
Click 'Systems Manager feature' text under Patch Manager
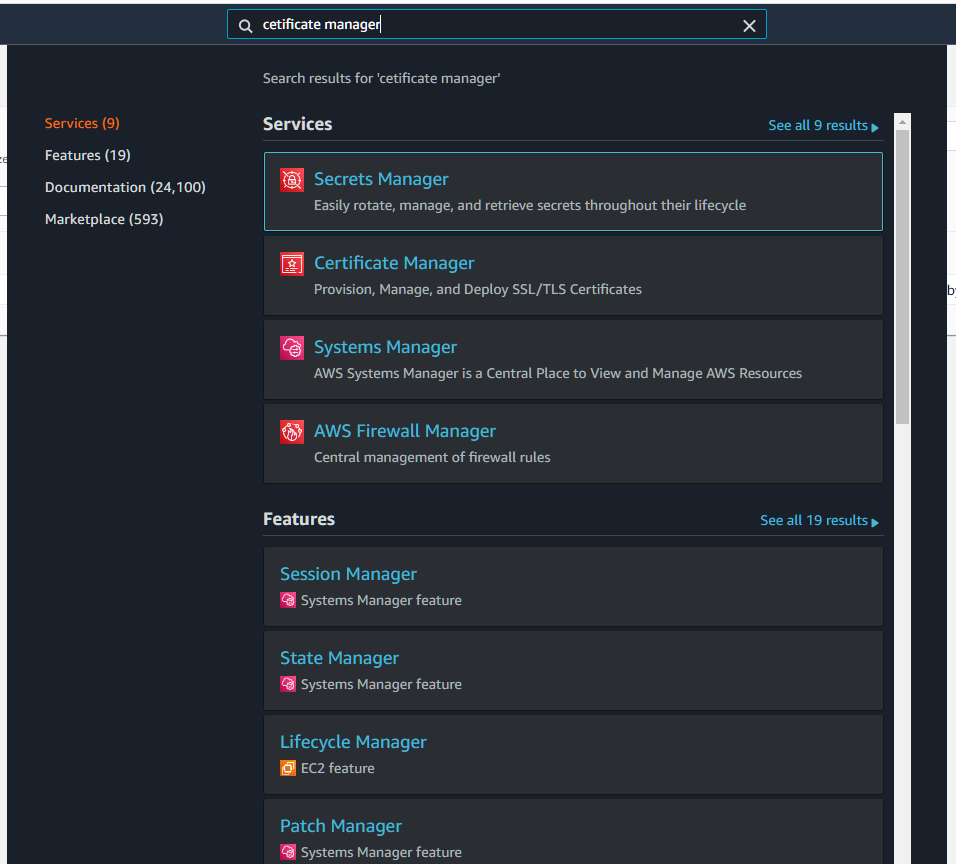coord(381,852)
